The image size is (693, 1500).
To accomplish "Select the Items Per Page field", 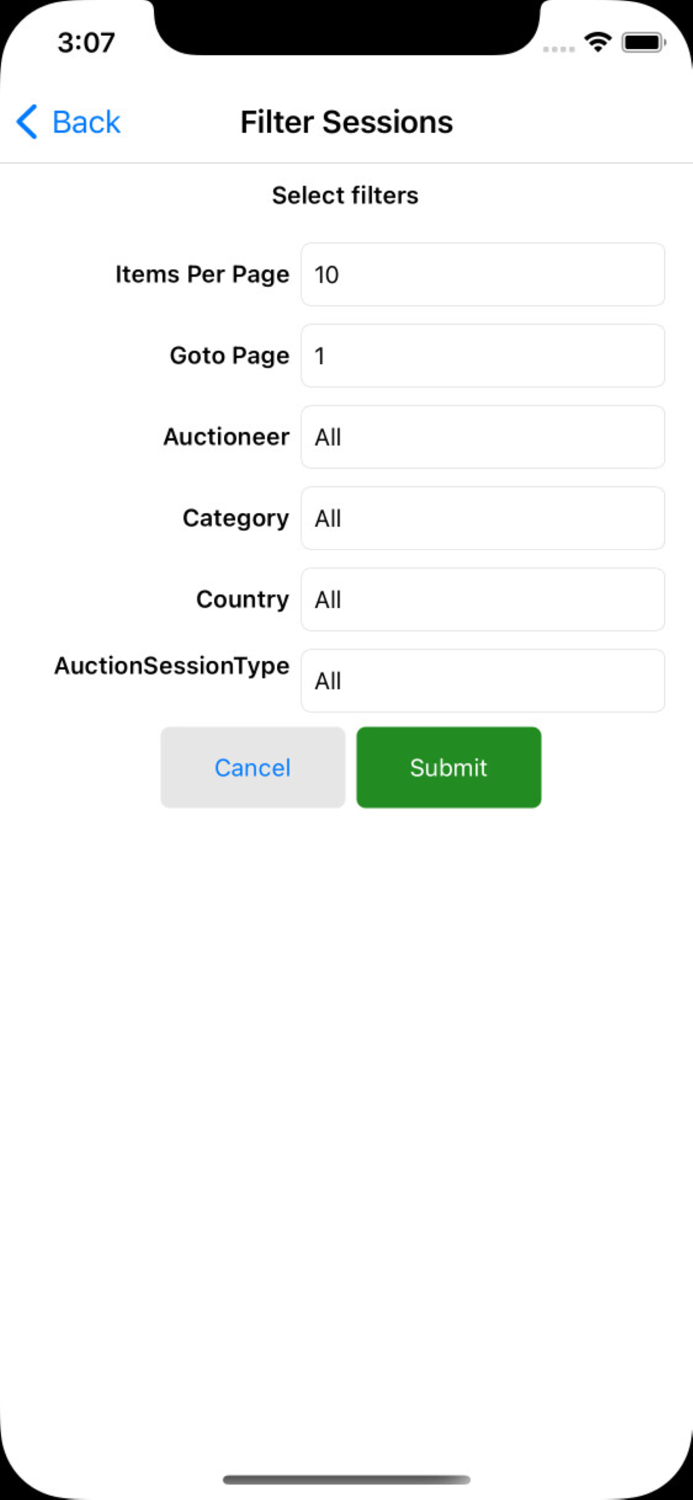I will tap(483, 274).
